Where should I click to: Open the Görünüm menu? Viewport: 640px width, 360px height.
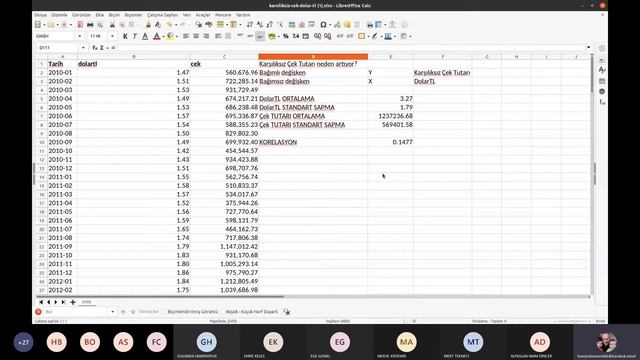(x=81, y=15)
